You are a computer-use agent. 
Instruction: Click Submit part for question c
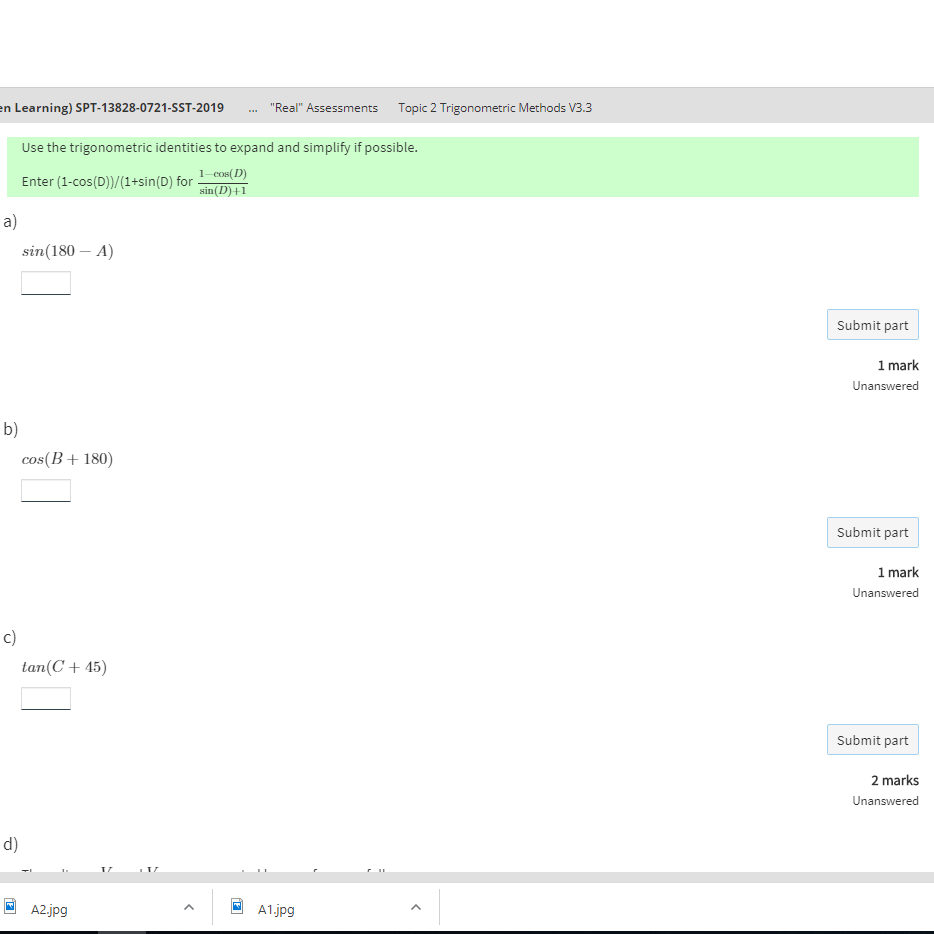pyautogui.click(x=872, y=739)
